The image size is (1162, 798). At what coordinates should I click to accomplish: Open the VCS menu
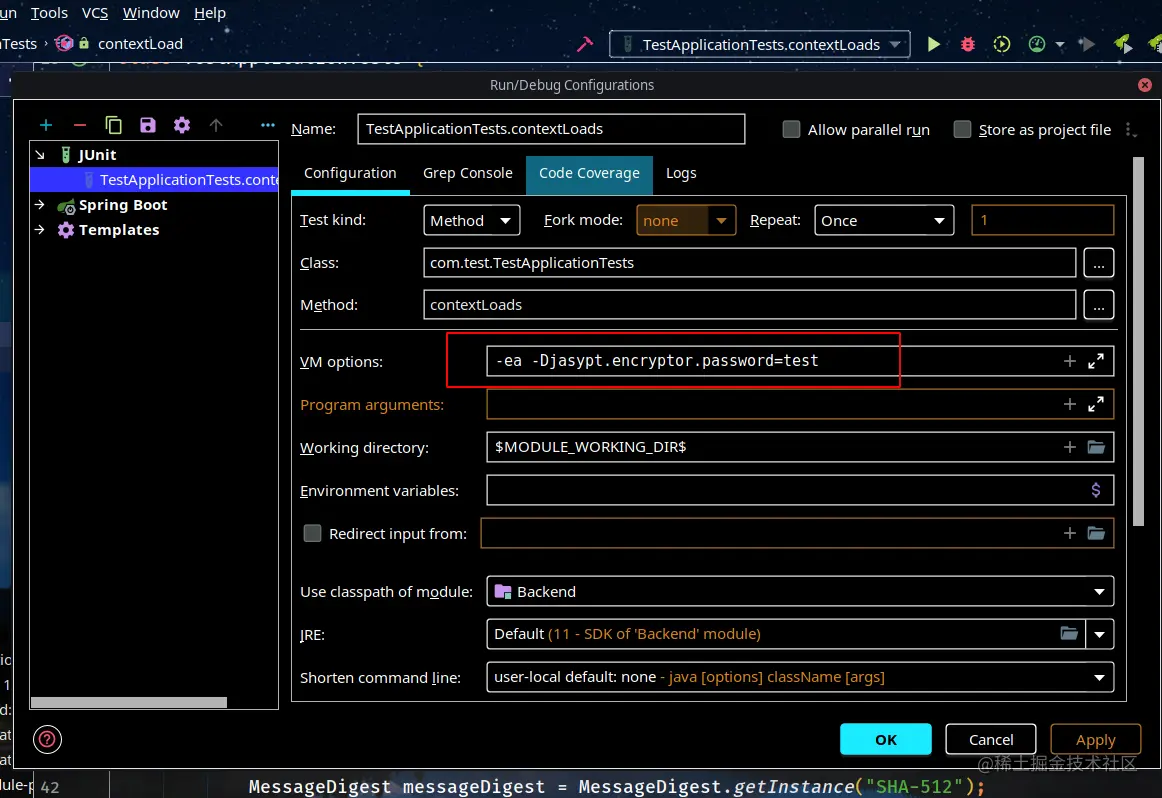95,13
